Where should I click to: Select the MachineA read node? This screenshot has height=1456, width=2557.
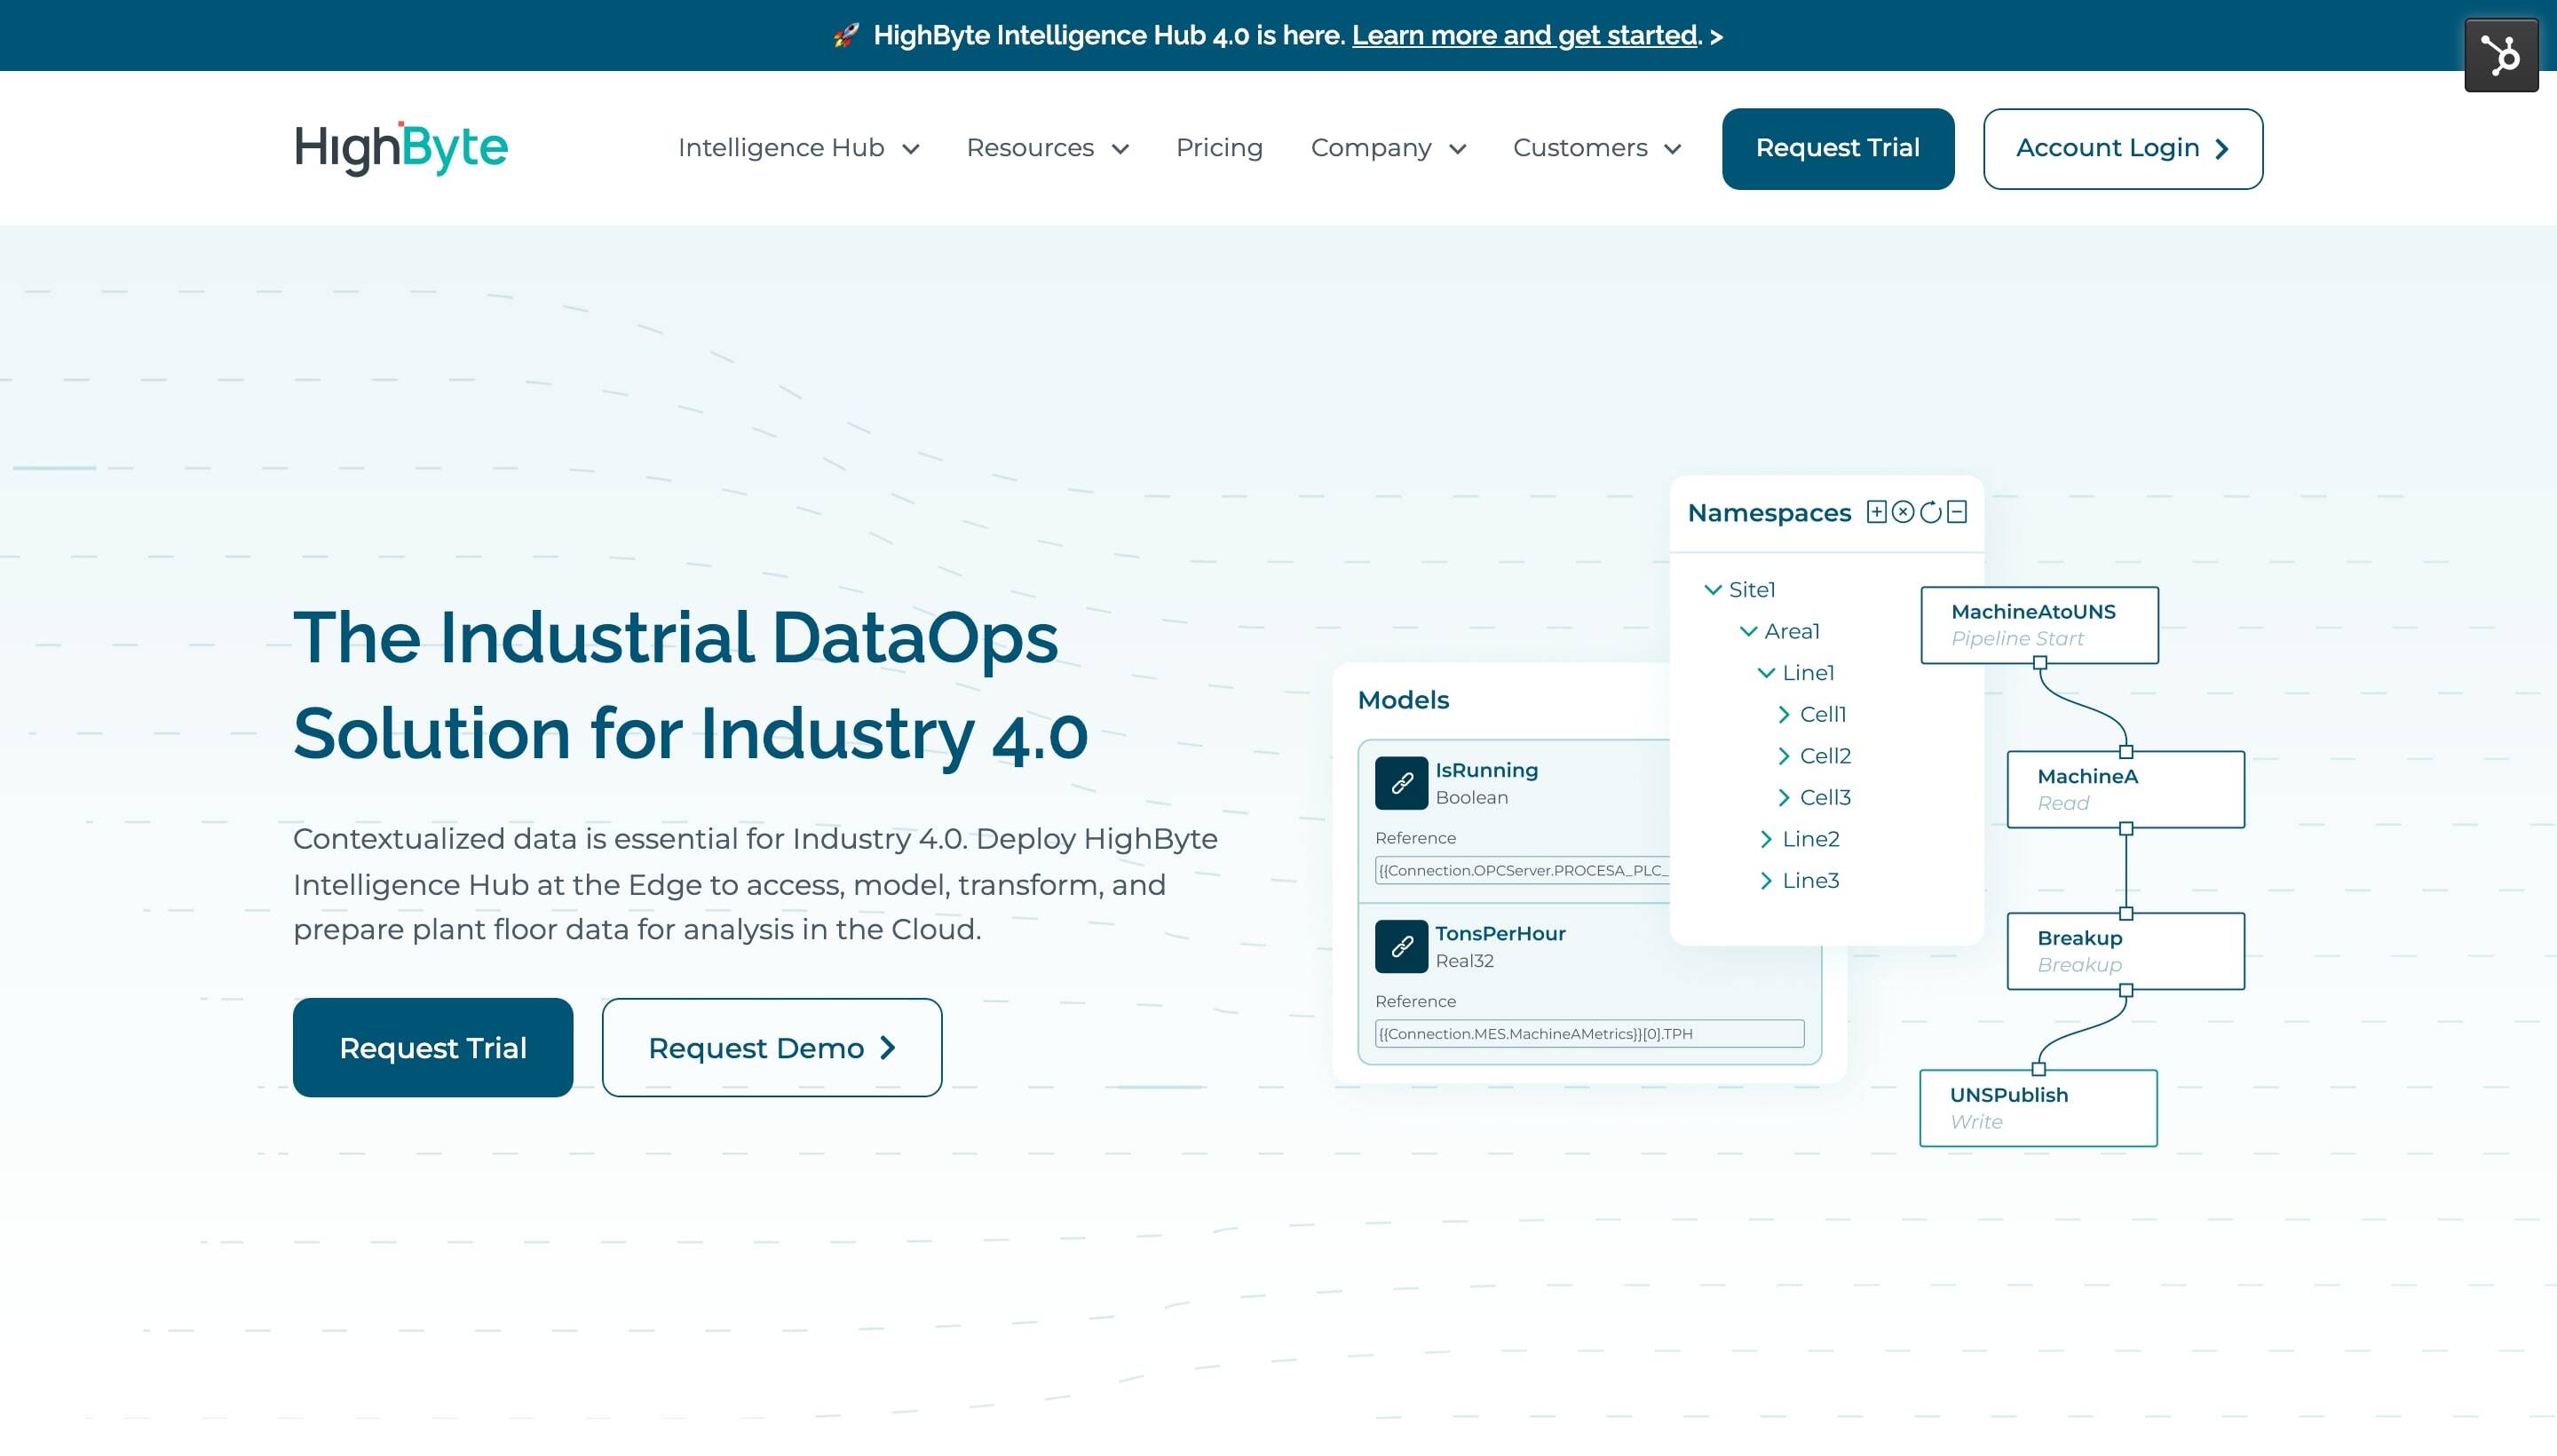[x=2126, y=789]
